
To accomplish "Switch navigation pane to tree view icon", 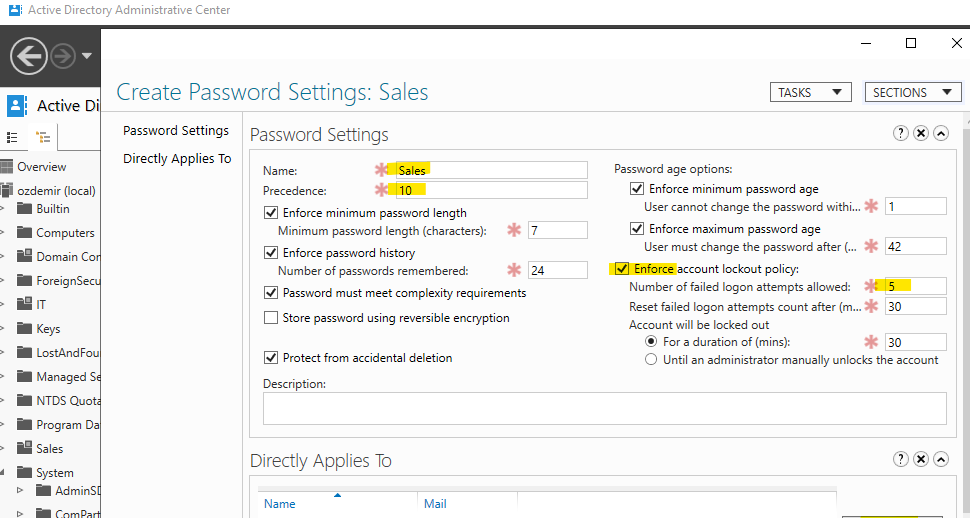I will pos(43,137).
